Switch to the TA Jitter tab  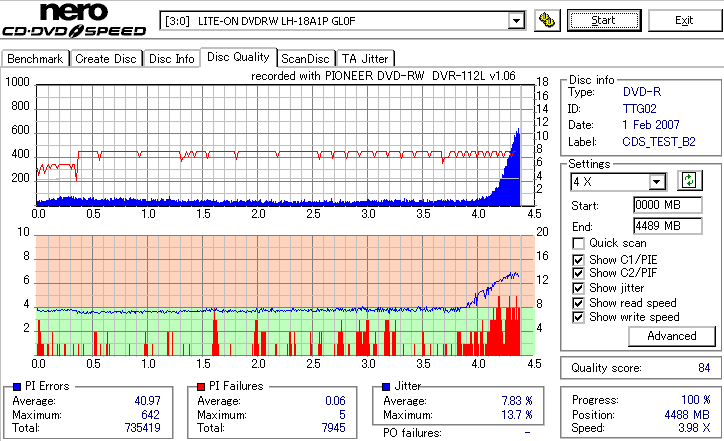365,59
